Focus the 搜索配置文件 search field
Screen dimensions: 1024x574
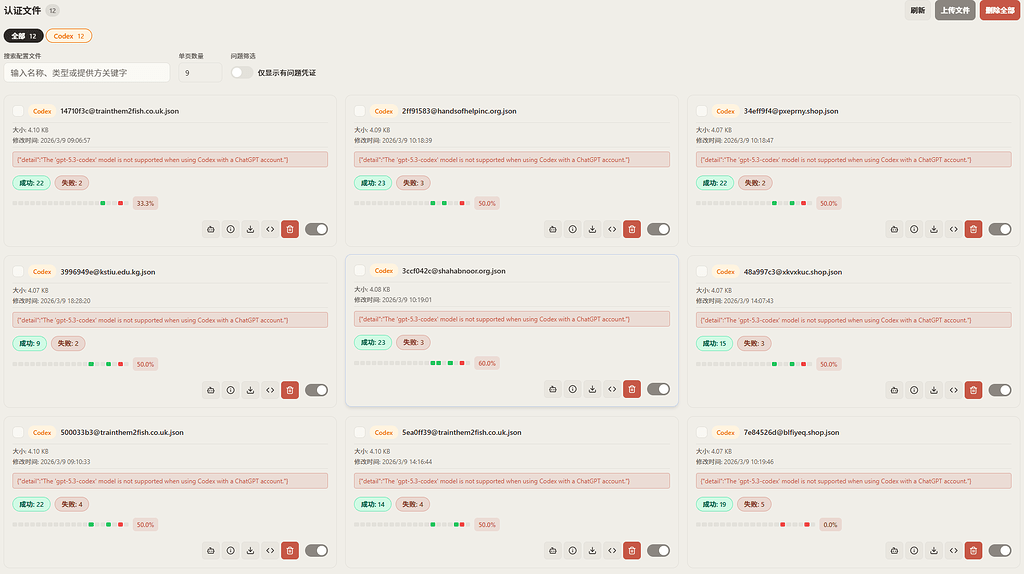point(87,72)
